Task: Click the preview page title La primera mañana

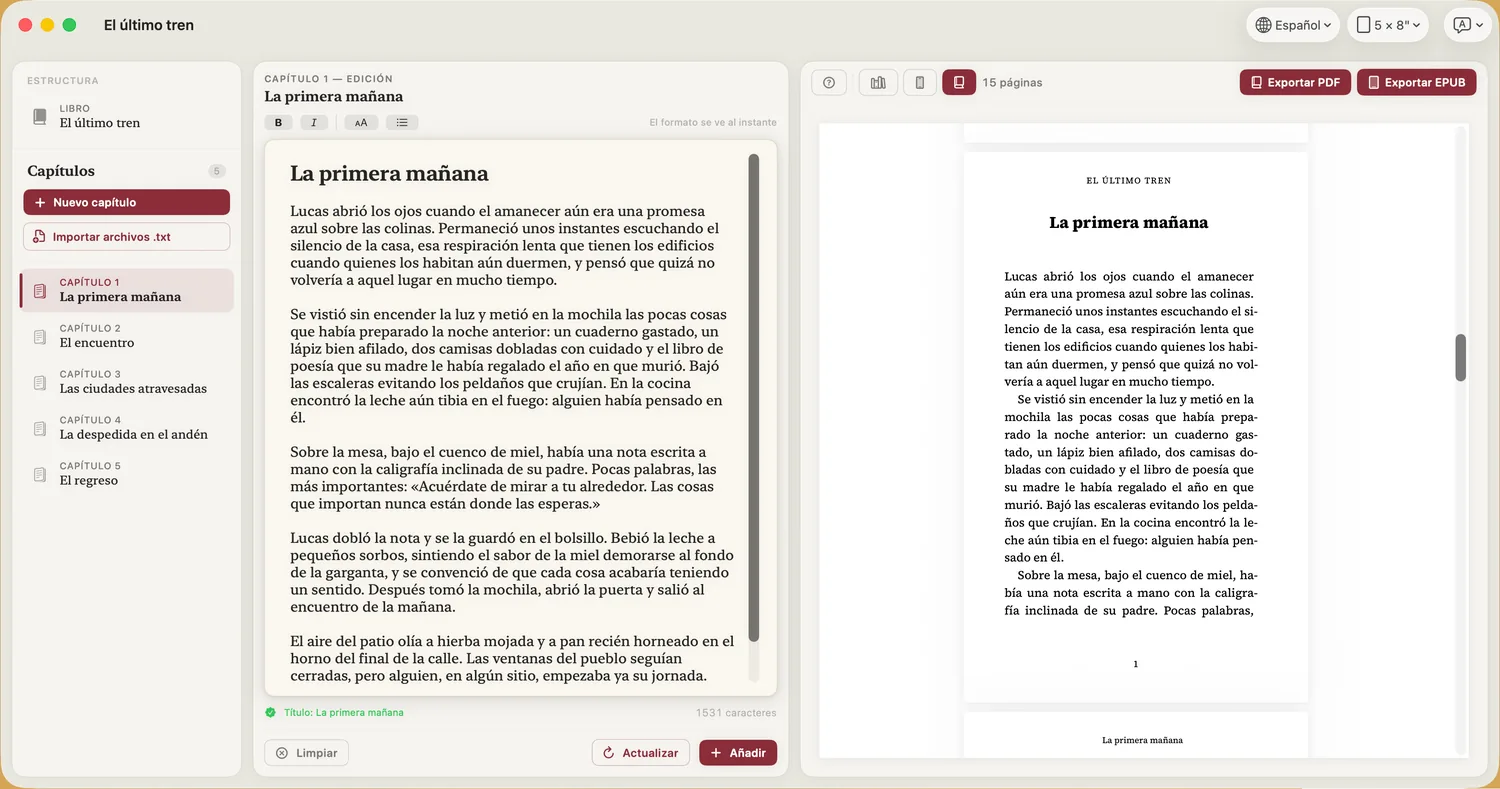Action: 1128,223
